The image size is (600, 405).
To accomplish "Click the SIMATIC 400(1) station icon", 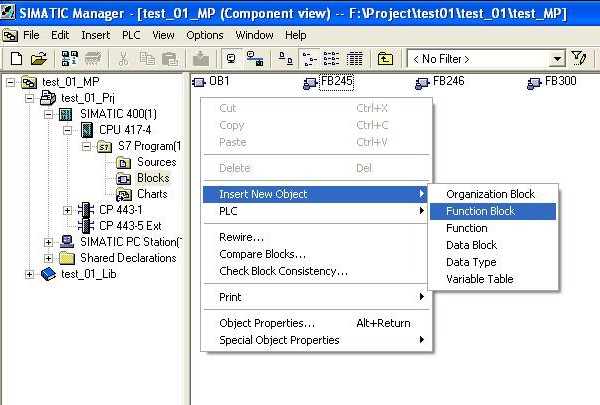I will tap(66, 114).
